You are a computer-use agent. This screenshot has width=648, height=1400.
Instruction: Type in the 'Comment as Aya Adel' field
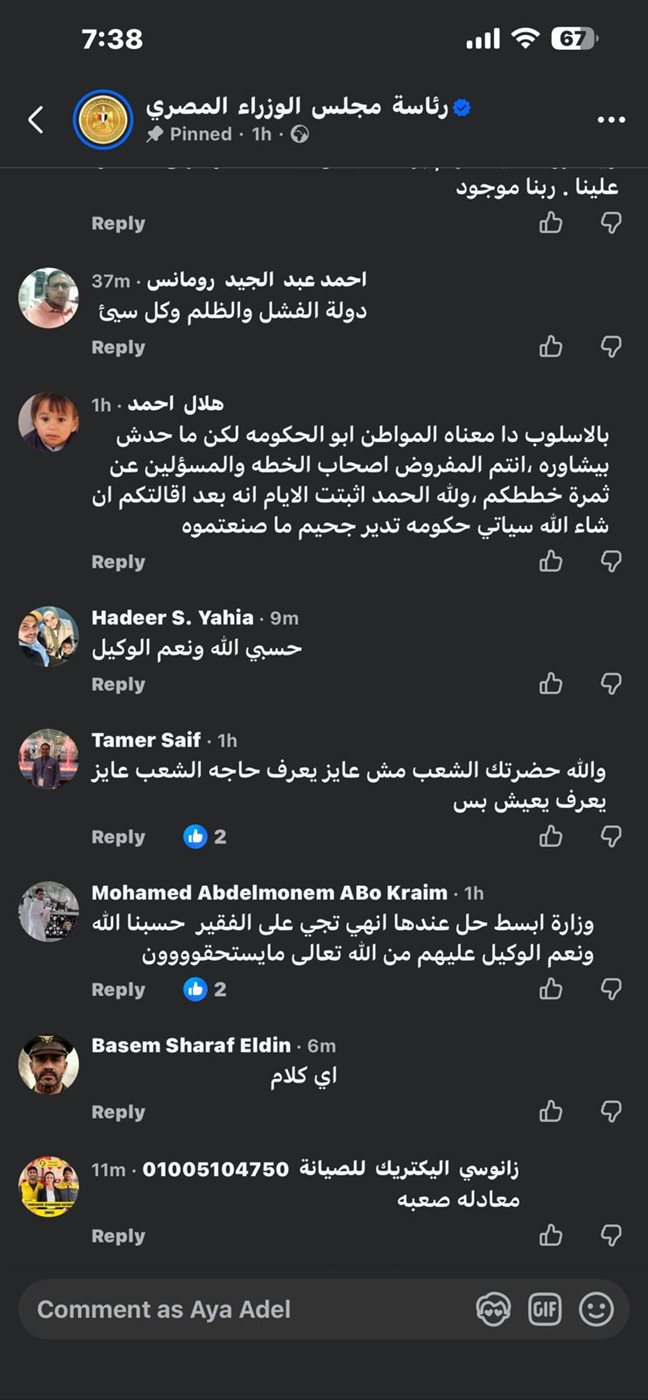click(240, 1309)
